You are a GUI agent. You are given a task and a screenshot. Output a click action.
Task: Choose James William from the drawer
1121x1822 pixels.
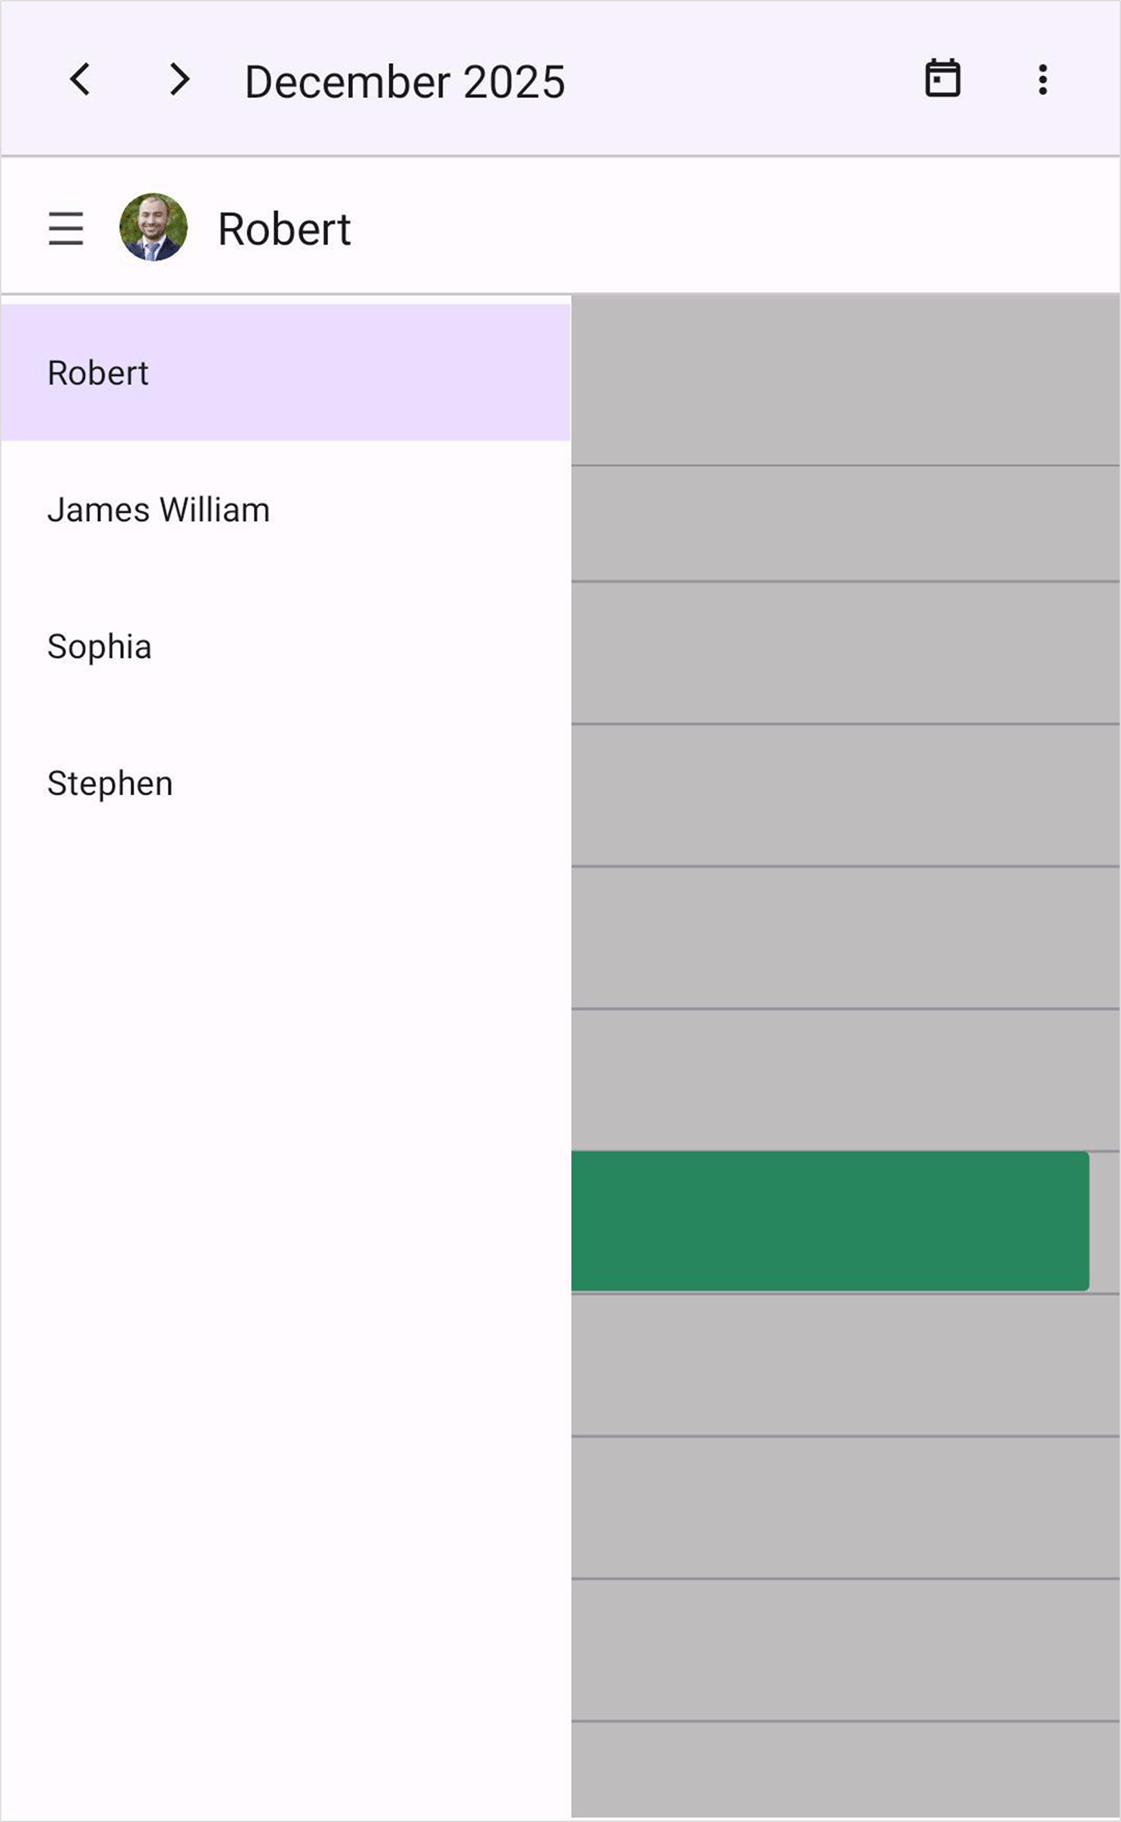(x=158, y=510)
